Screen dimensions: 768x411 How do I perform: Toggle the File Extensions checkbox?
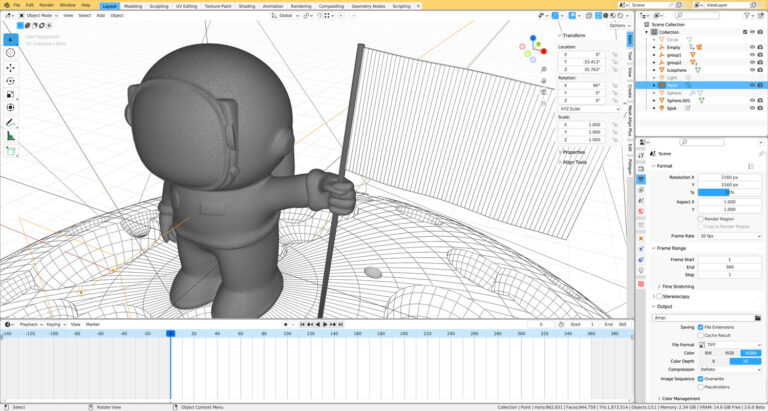click(701, 326)
